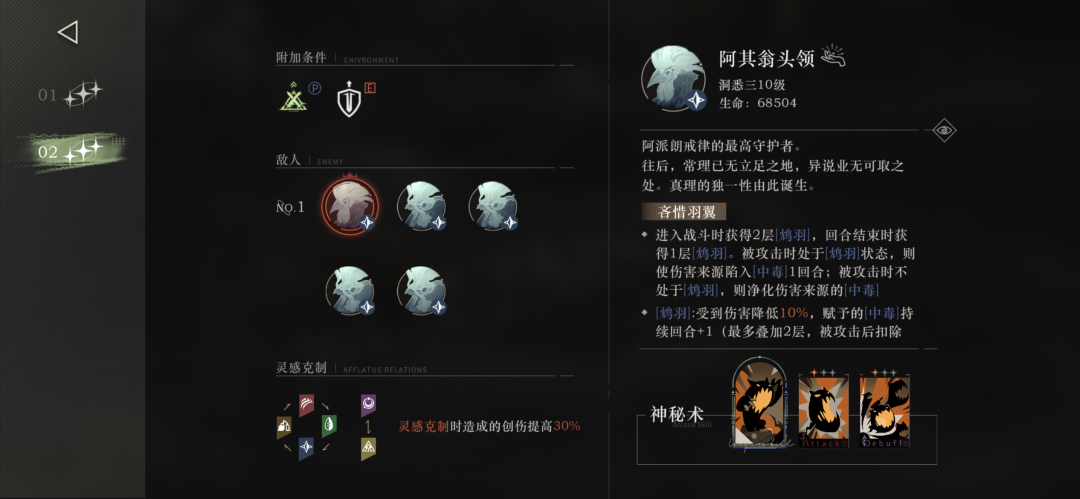Select the red-highlighted boss enemy portrait

pos(350,205)
